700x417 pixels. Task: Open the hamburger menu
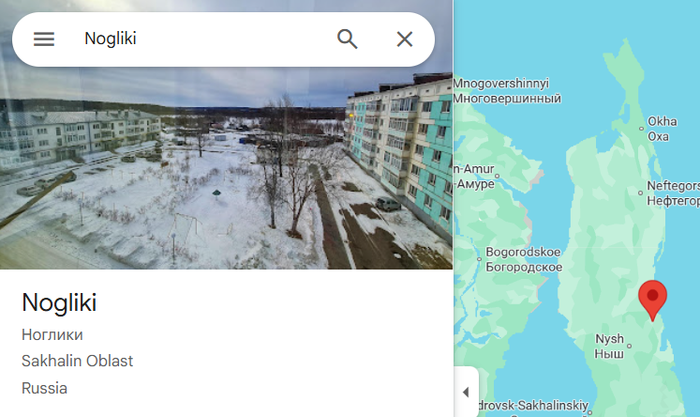(44, 39)
